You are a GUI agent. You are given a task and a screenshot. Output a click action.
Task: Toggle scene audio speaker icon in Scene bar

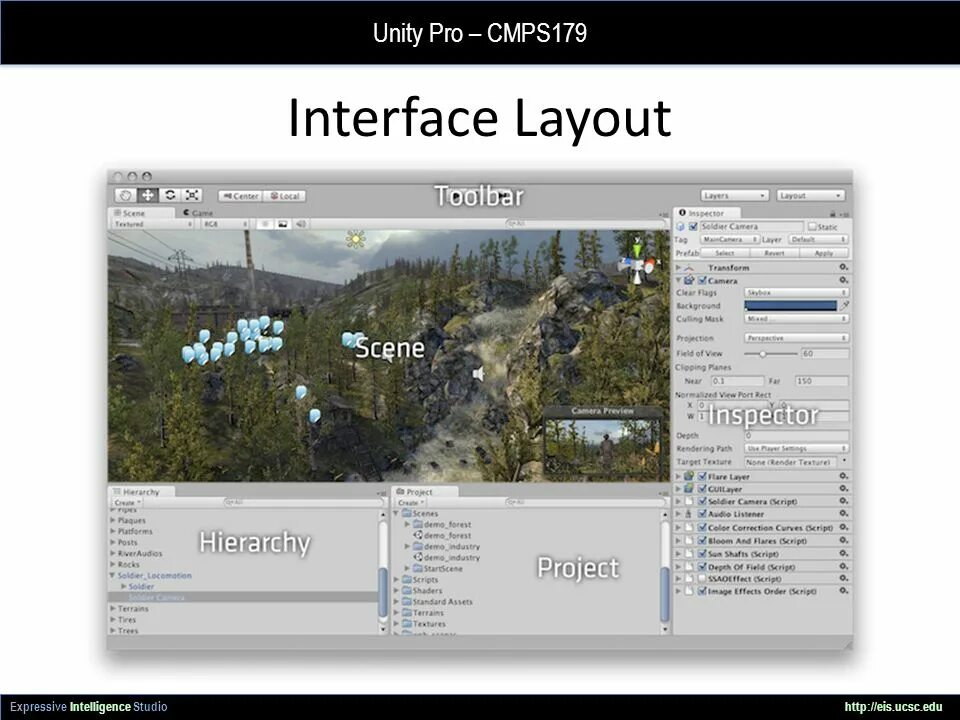300,224
